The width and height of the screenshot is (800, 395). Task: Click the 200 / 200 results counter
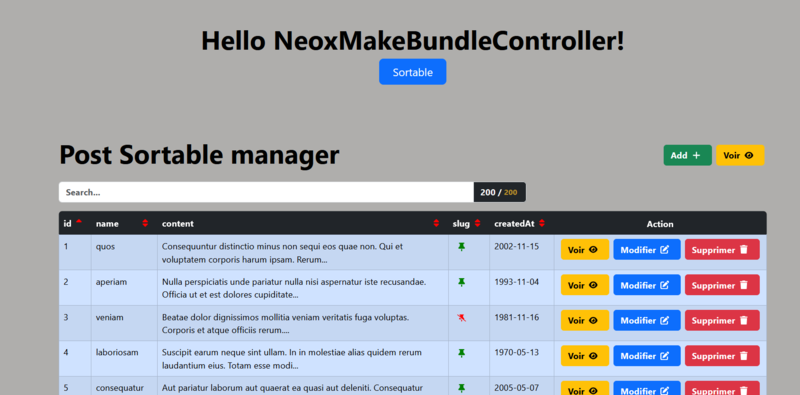coord(499,192)
